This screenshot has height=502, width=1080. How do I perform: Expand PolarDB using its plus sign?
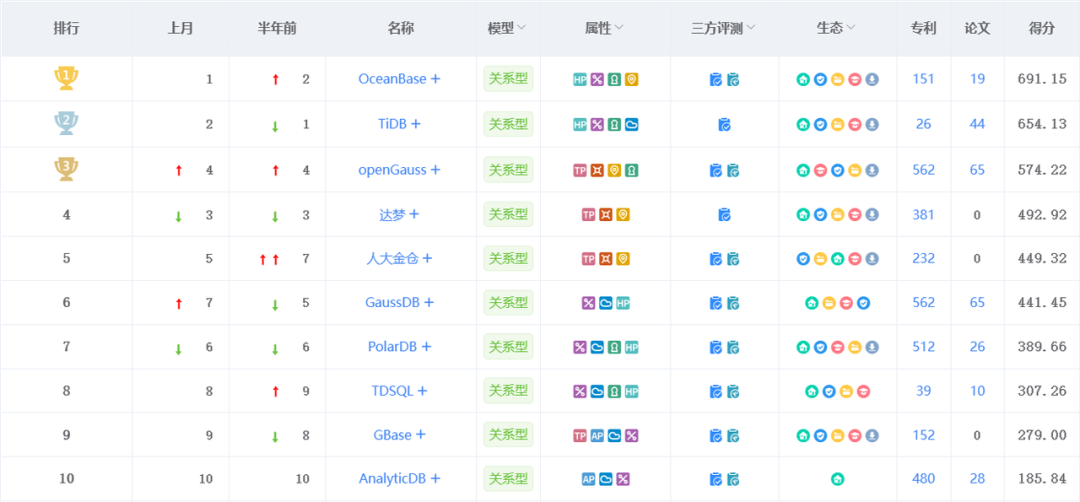click(426, 346)
